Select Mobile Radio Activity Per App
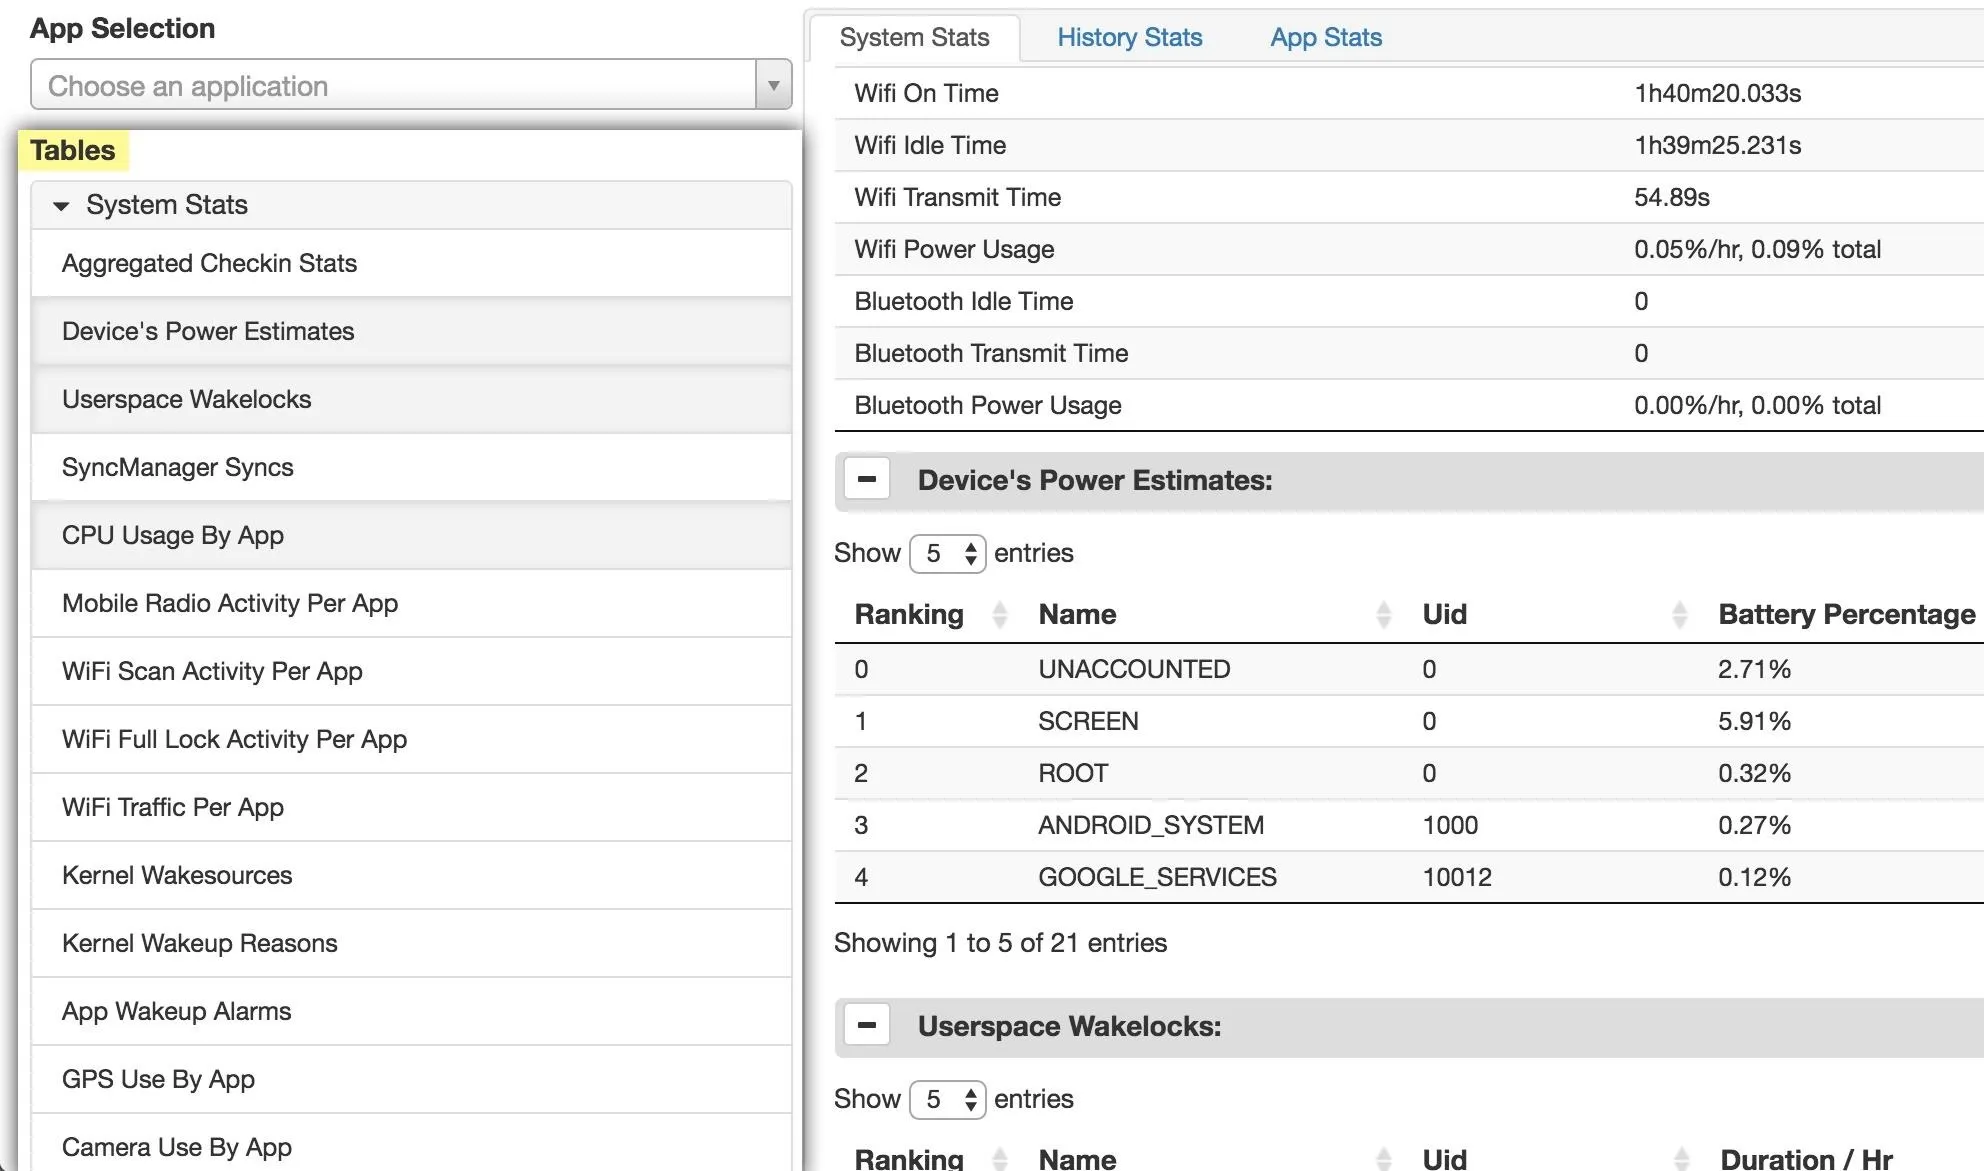The image size is (1984, 1171). coord(411,603)
